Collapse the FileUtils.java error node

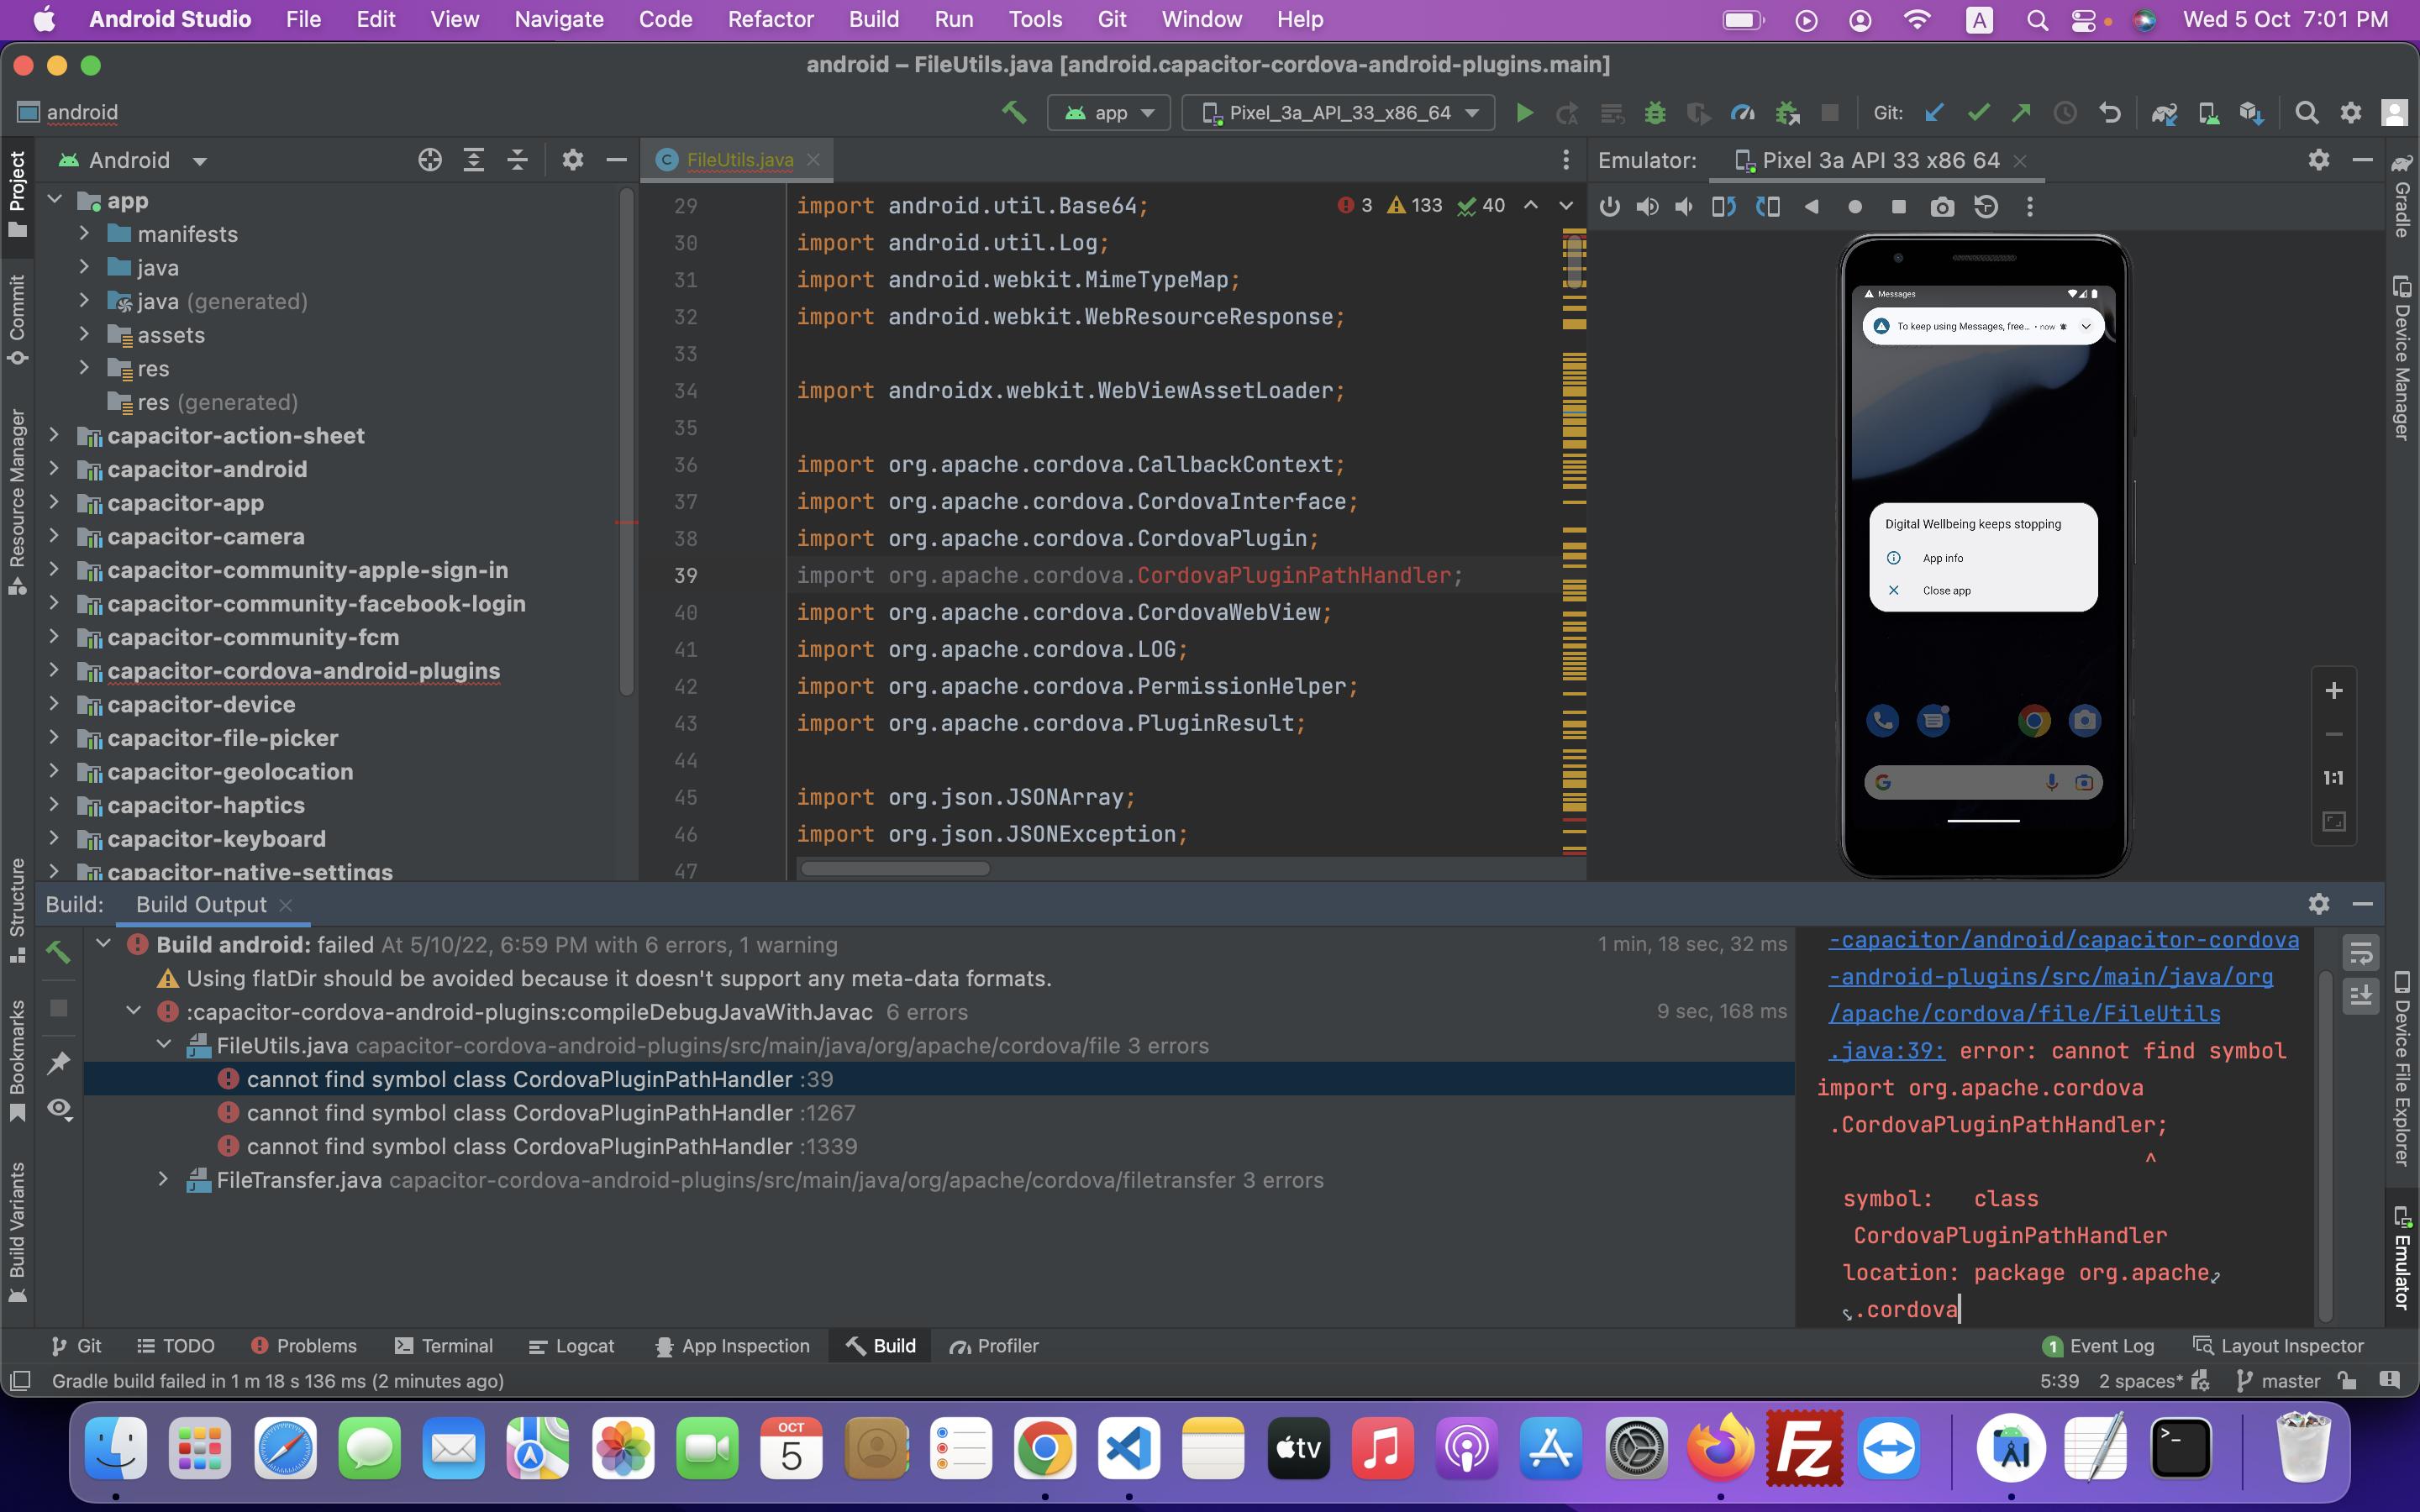tap(163, 1045)
